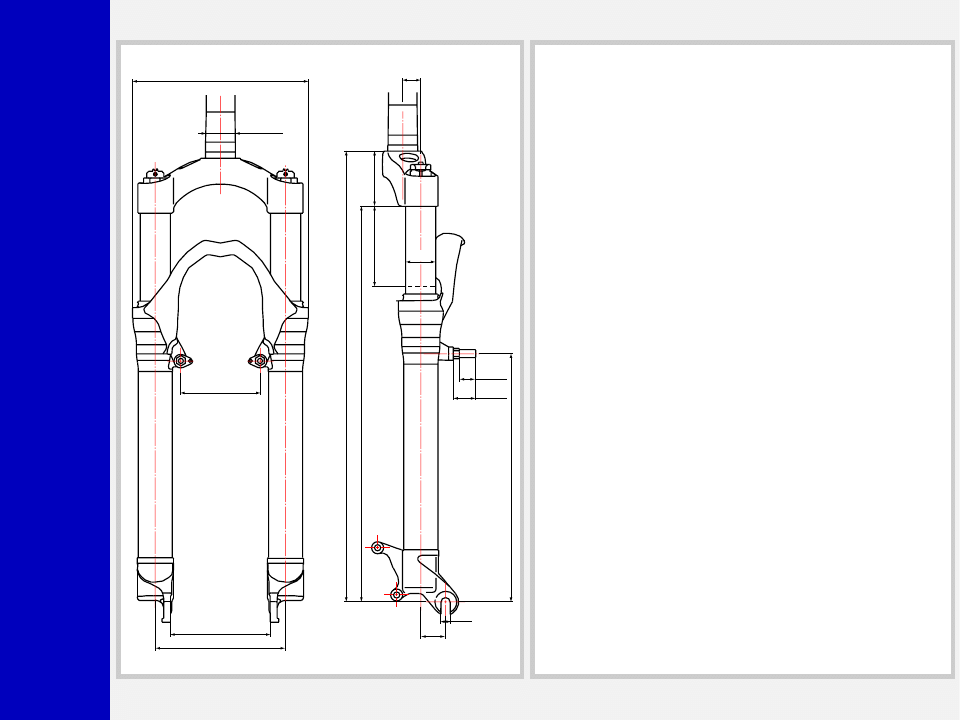
Task: Select the left top cap bolt on crown
Action: tap(154, 174)
